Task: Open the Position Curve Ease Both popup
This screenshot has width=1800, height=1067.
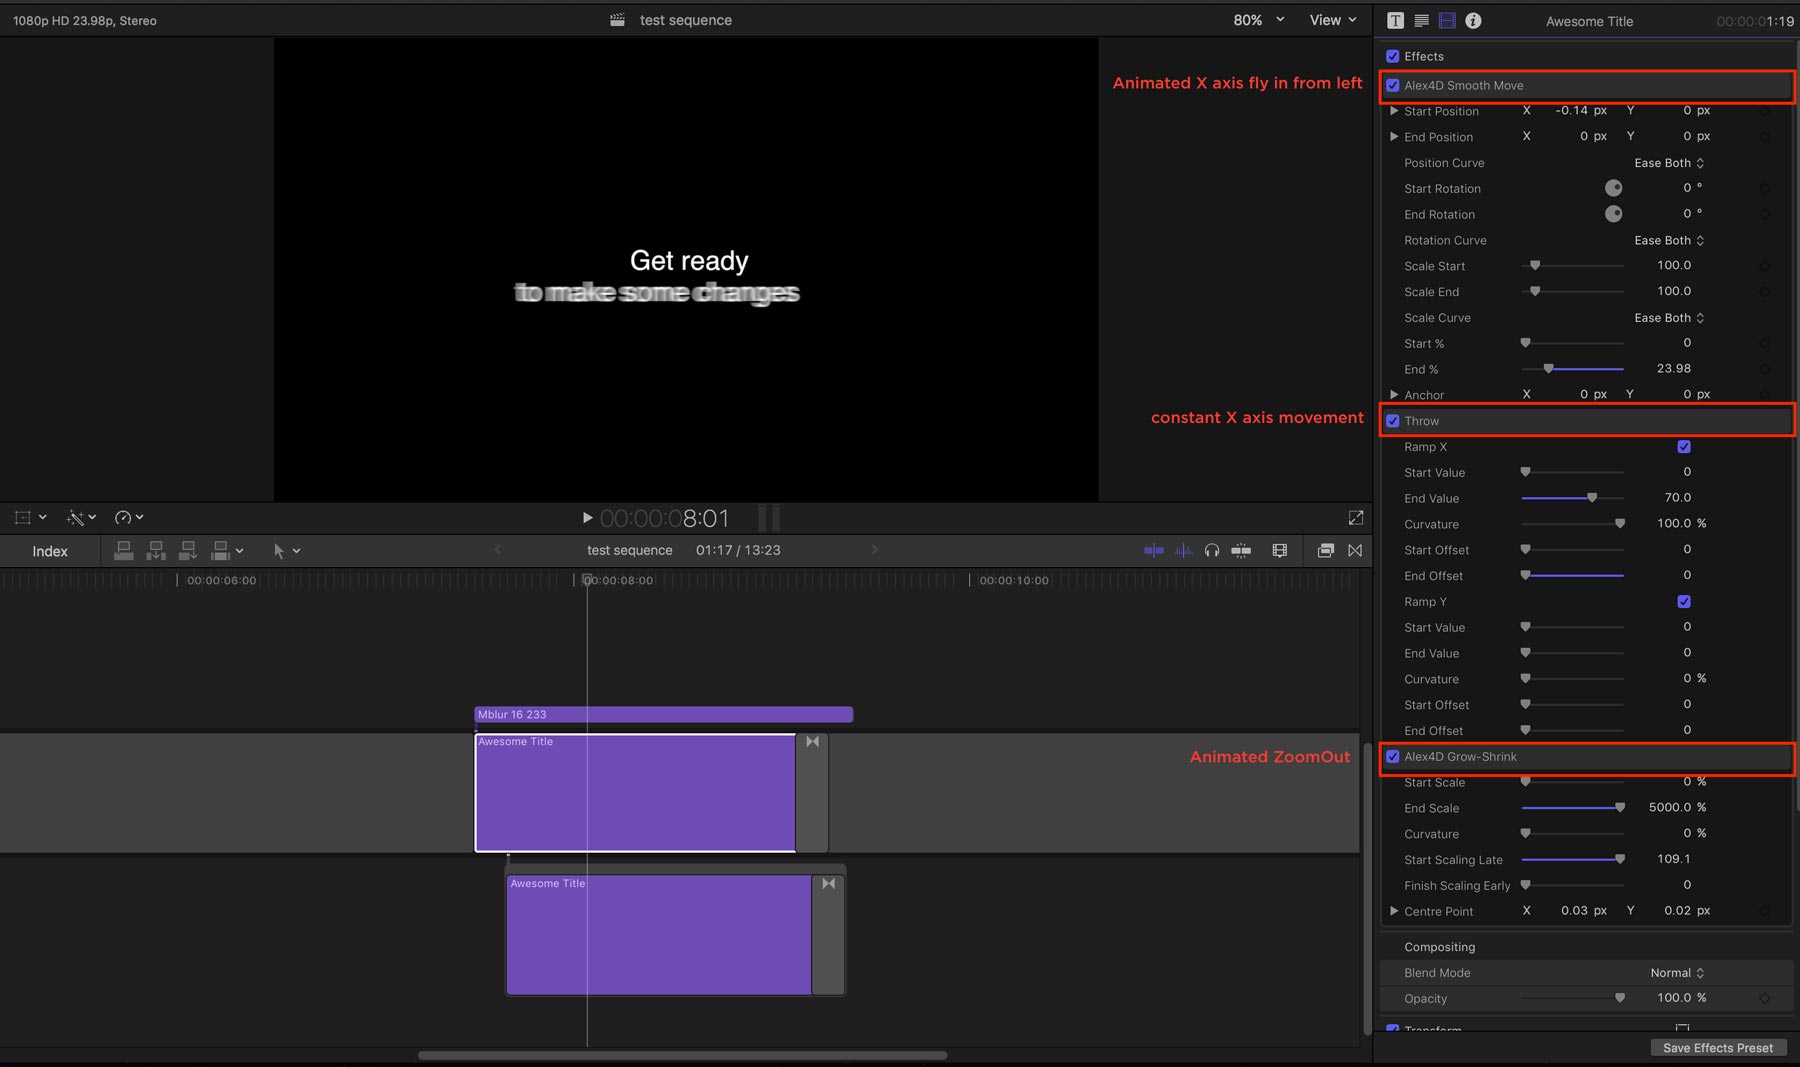Action: click(x=1669, y=163)
